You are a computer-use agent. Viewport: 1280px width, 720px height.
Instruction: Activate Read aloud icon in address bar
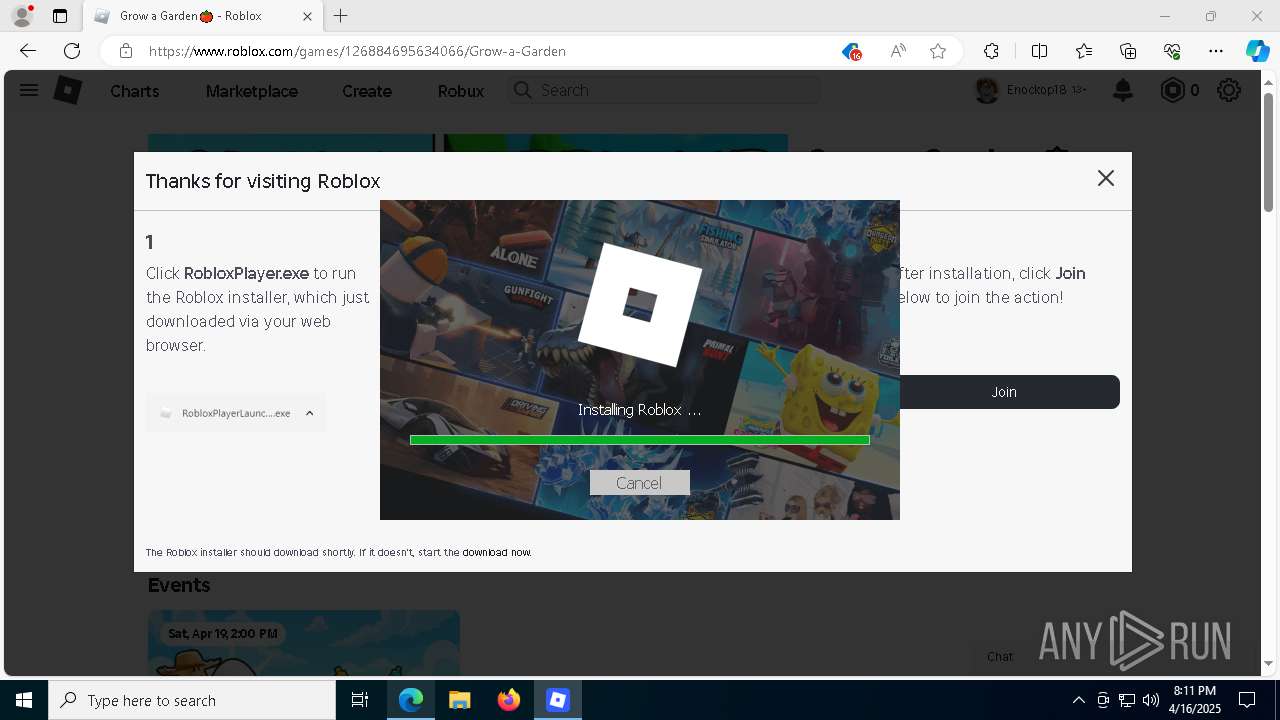pos(898,51)
